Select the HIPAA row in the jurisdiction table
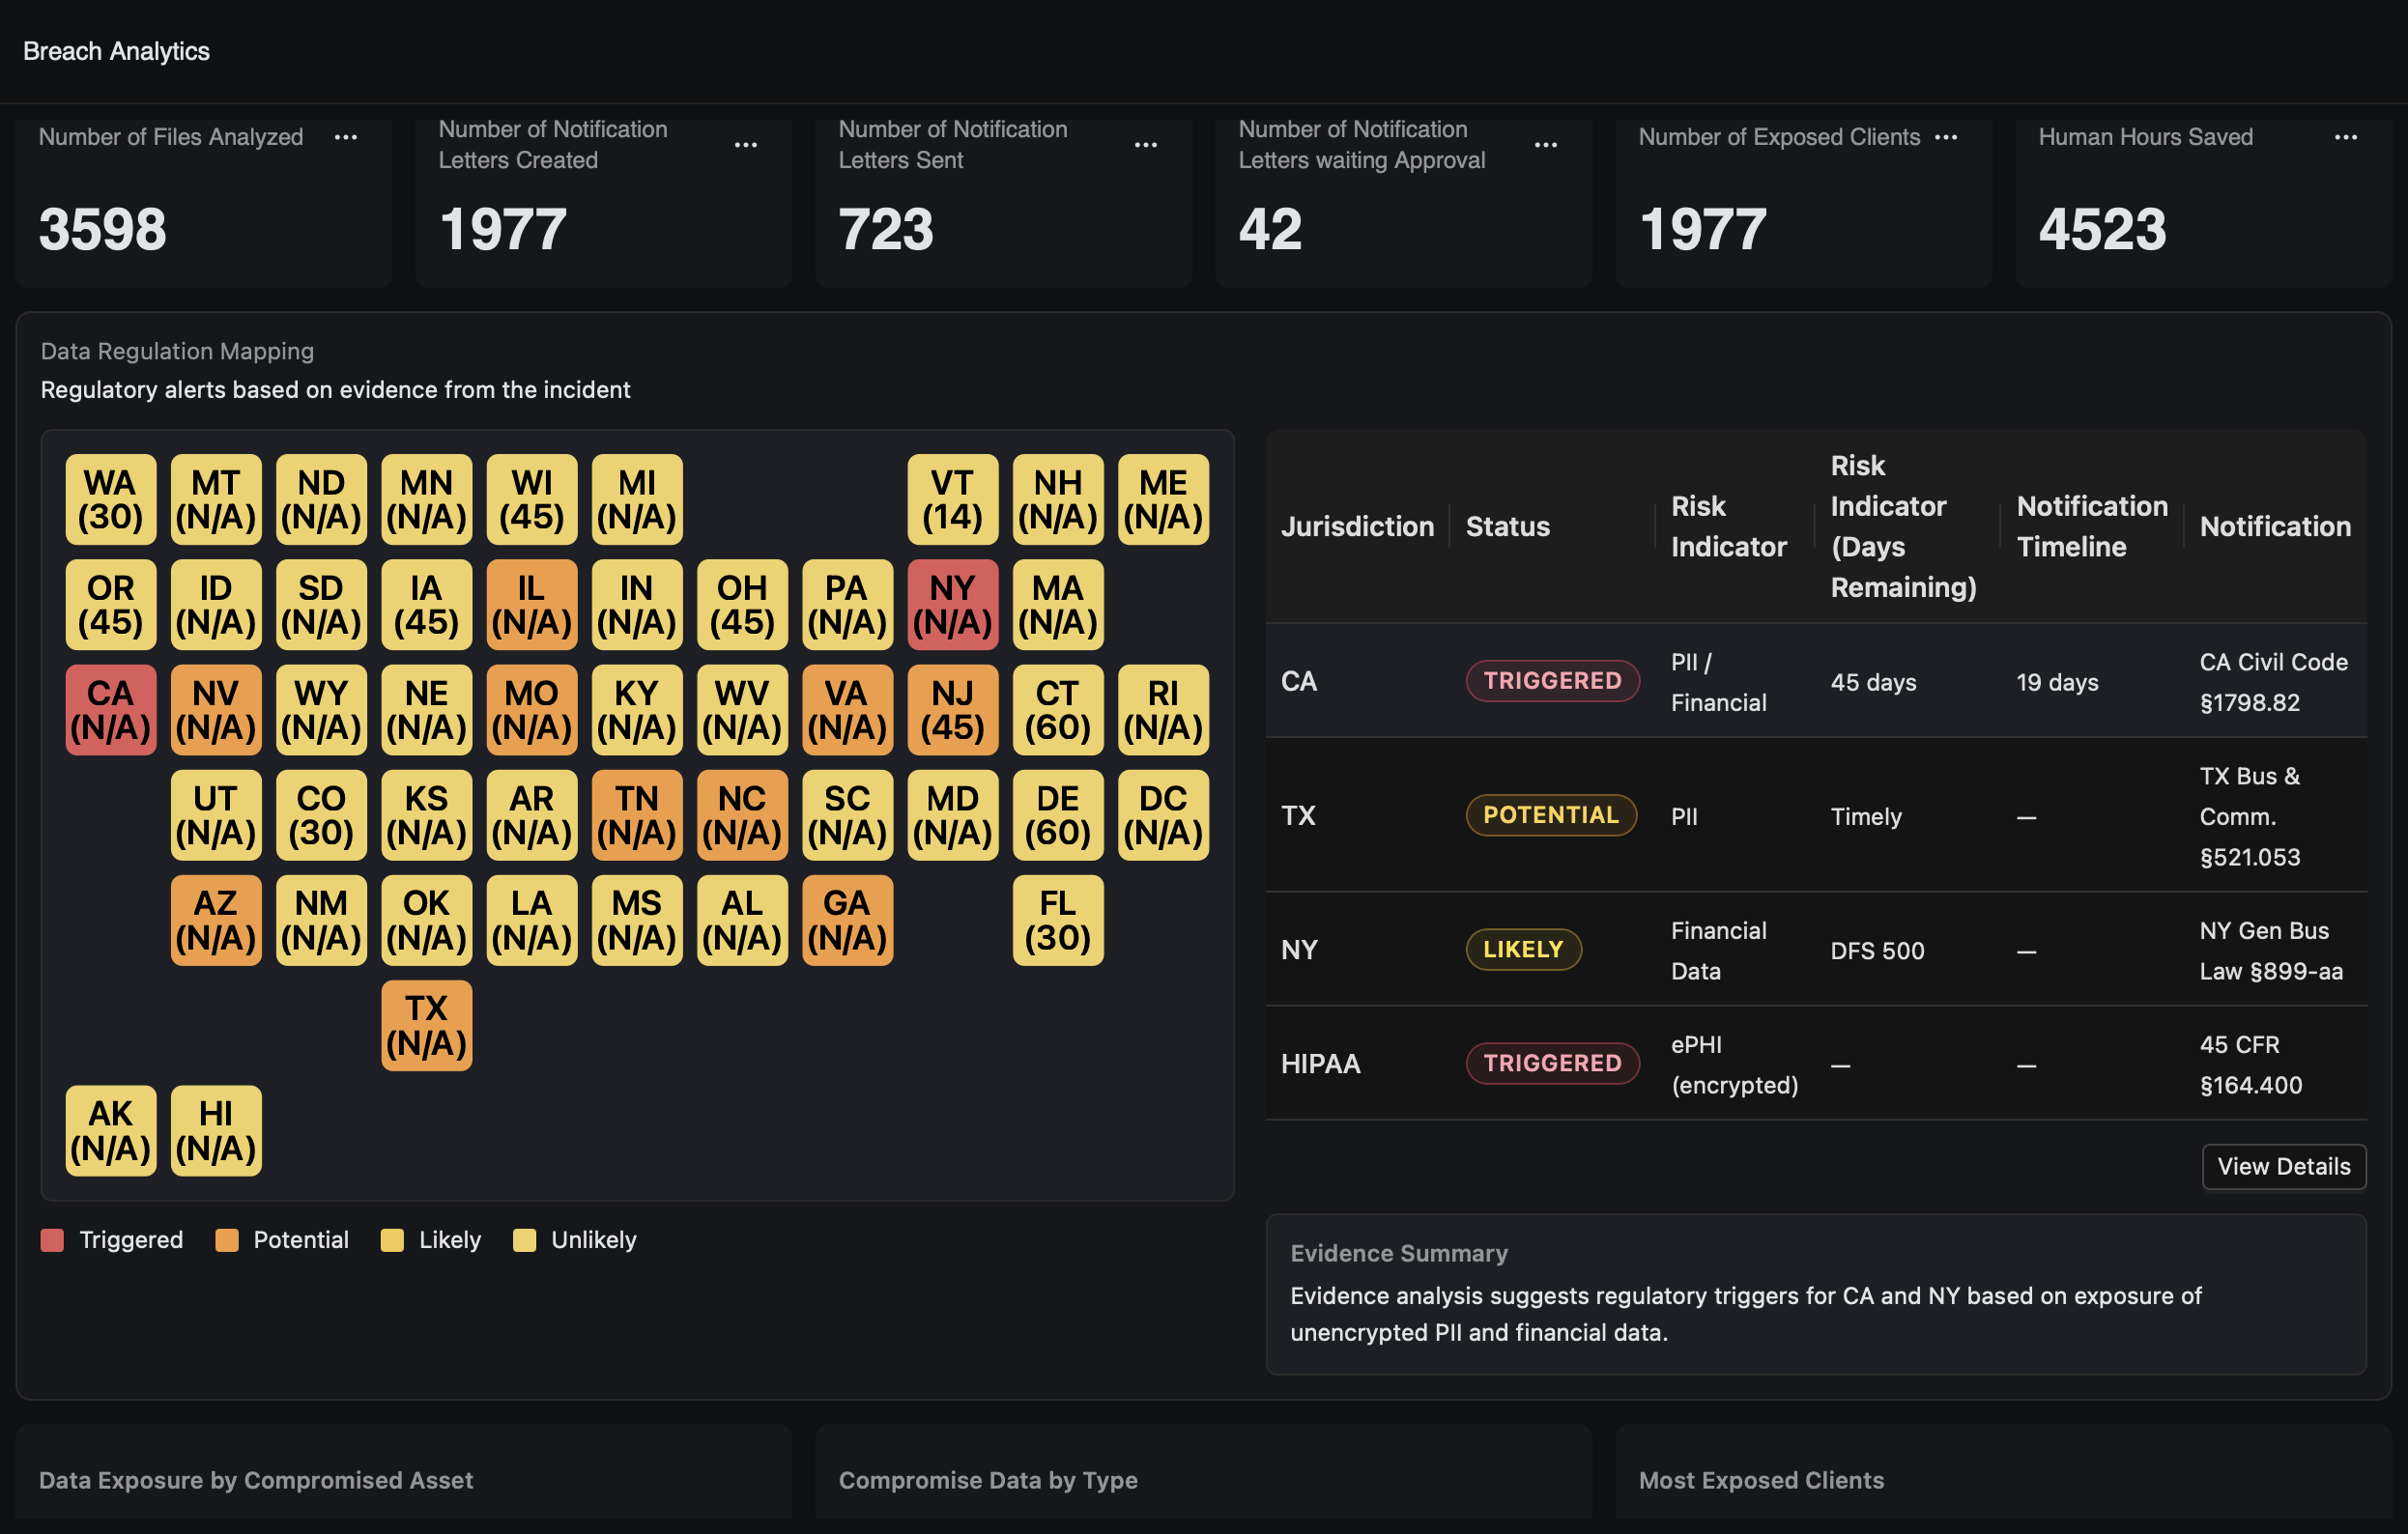The image size is (2408, 1534). 1320,1064
